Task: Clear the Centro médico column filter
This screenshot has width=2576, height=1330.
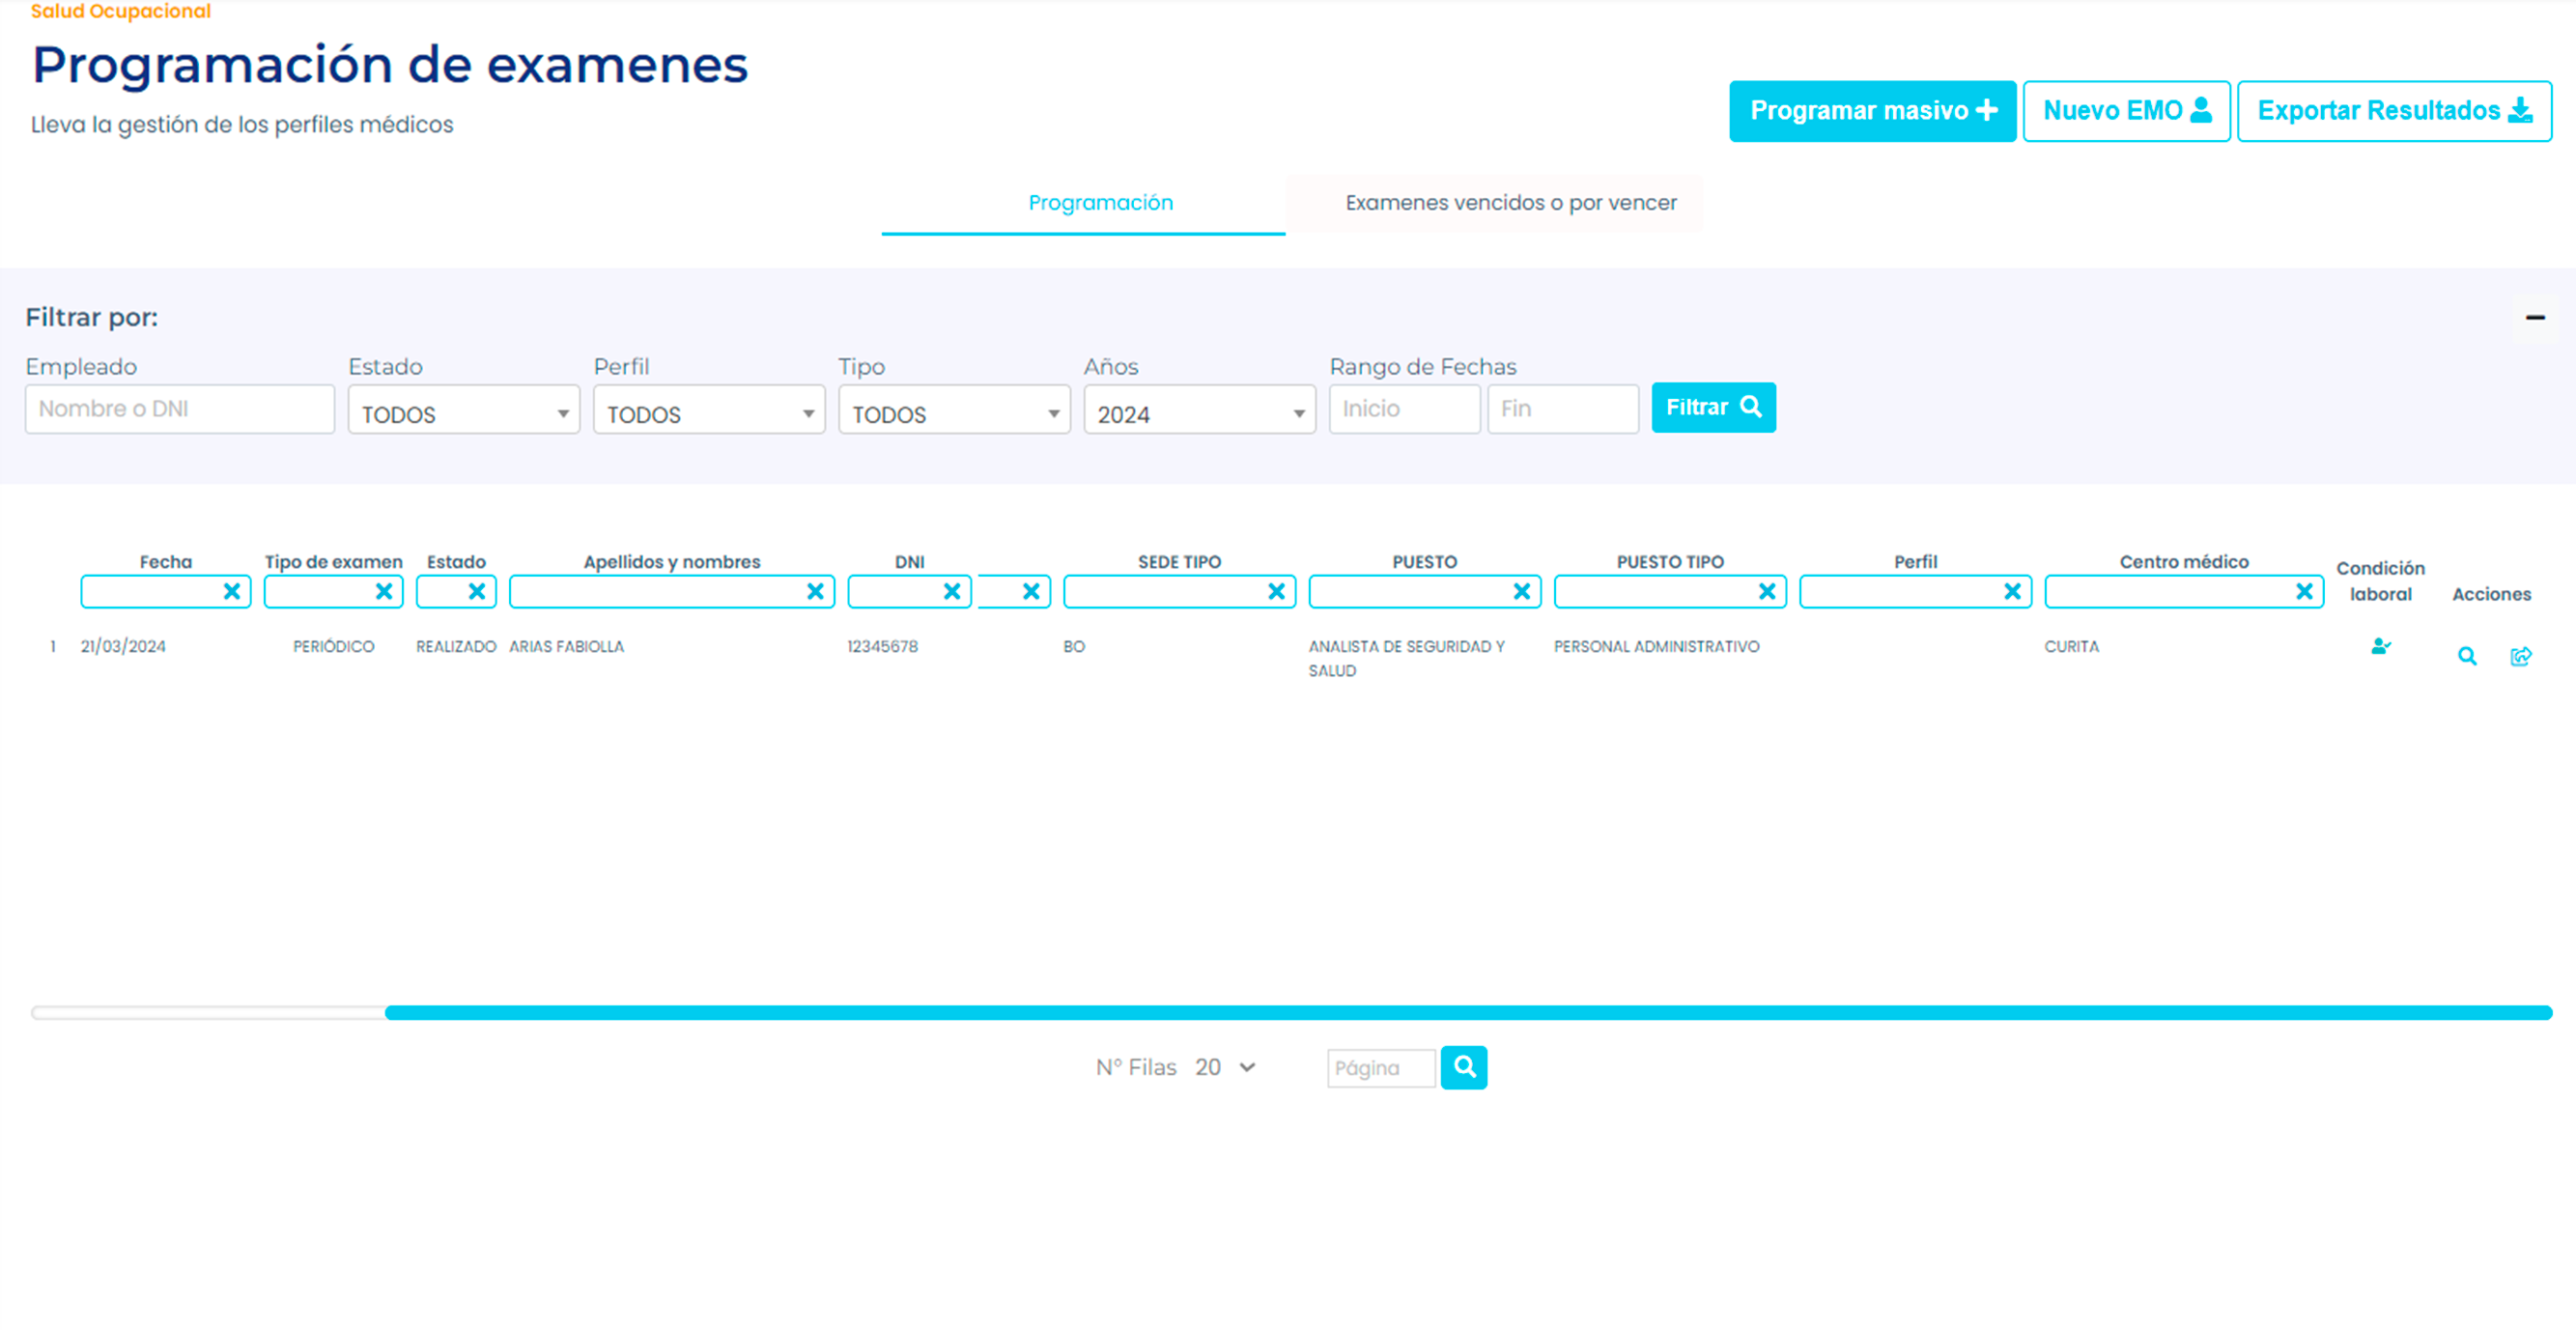Action: click(x=2304, y=592)
